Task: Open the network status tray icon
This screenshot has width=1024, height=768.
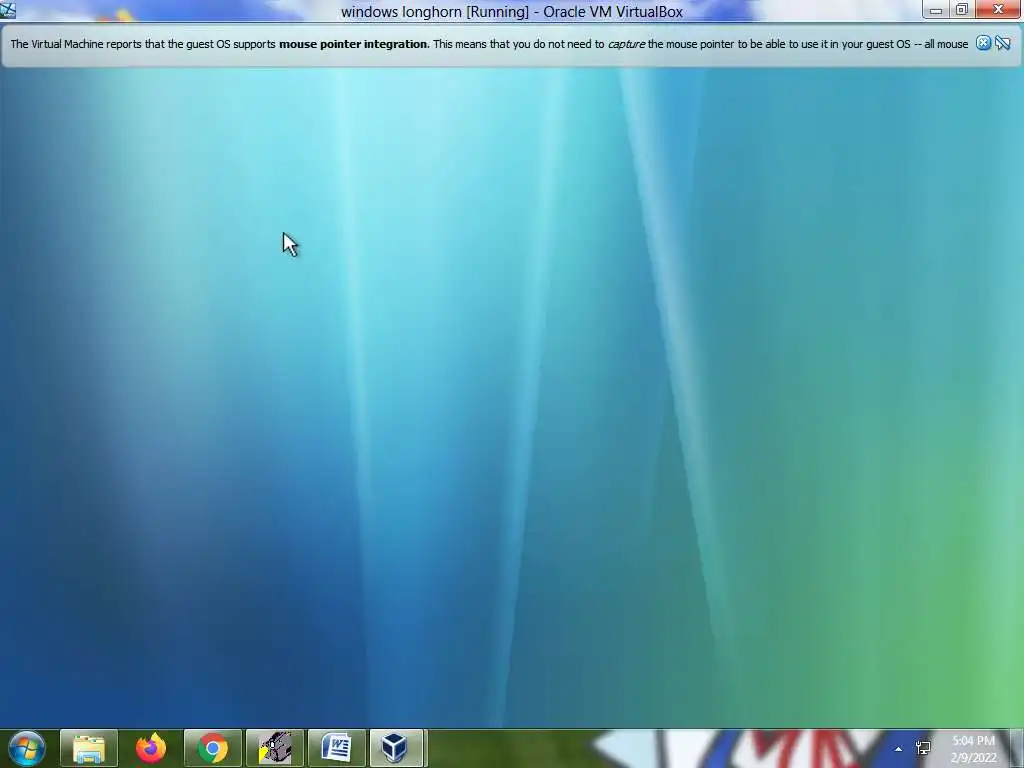Action: click(923, 748)
